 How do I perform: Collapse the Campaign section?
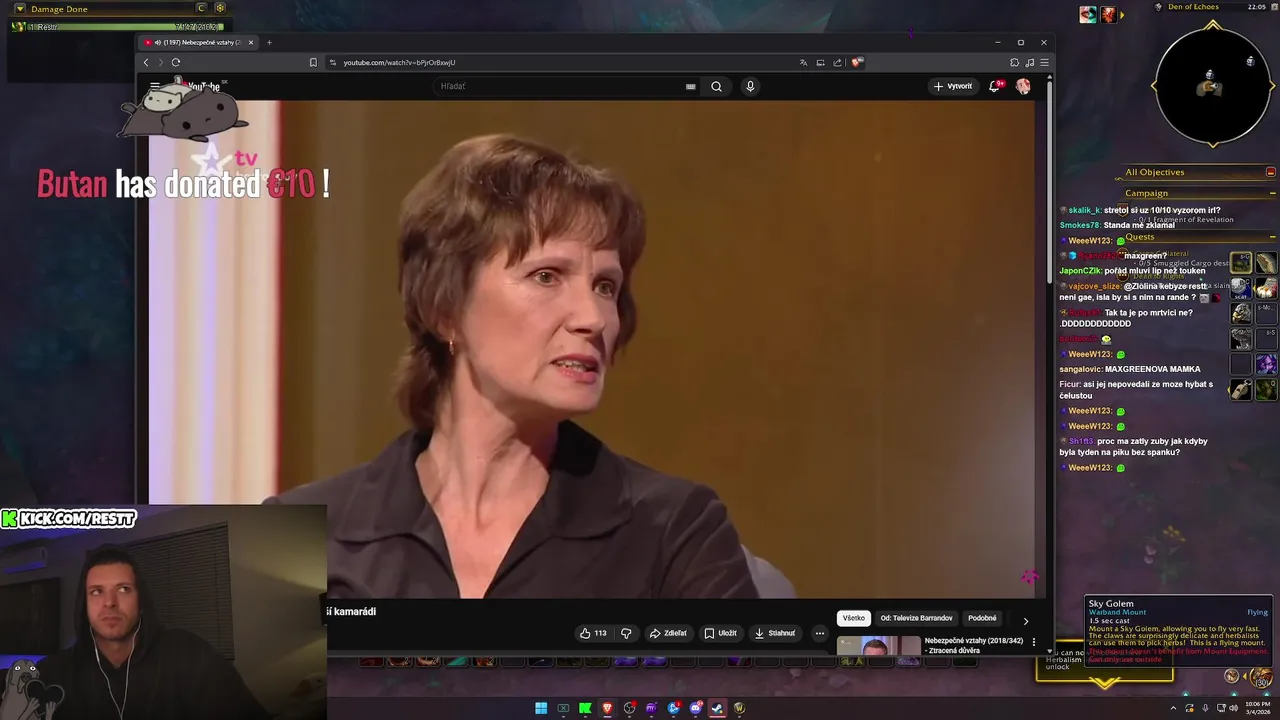1272,193
